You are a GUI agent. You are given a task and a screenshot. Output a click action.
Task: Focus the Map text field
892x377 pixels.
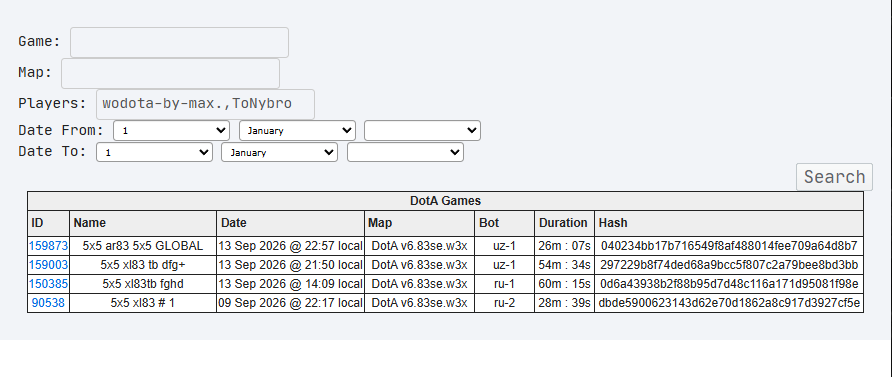[x=170, y=73]
